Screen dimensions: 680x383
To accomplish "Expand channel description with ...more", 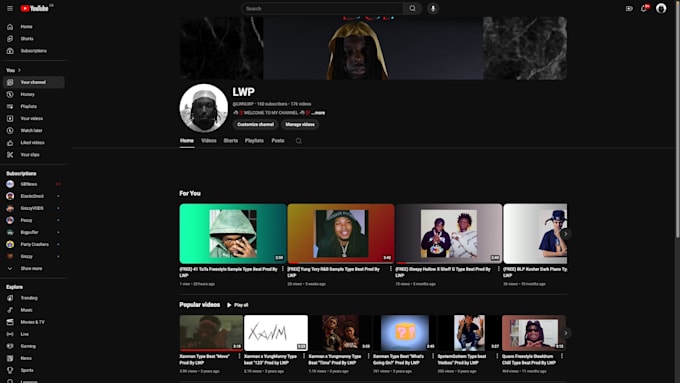I will coord(318,113).
